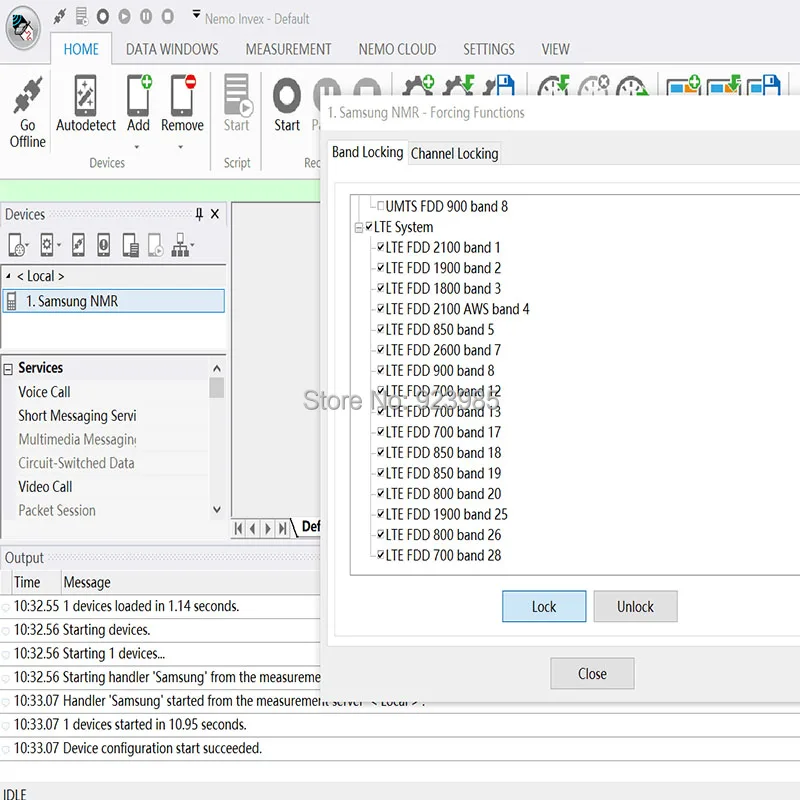The width and height of the screenshot is (800, 800).
Task: Collapse the LTE System tree node
Action: [x=359, y=228]
